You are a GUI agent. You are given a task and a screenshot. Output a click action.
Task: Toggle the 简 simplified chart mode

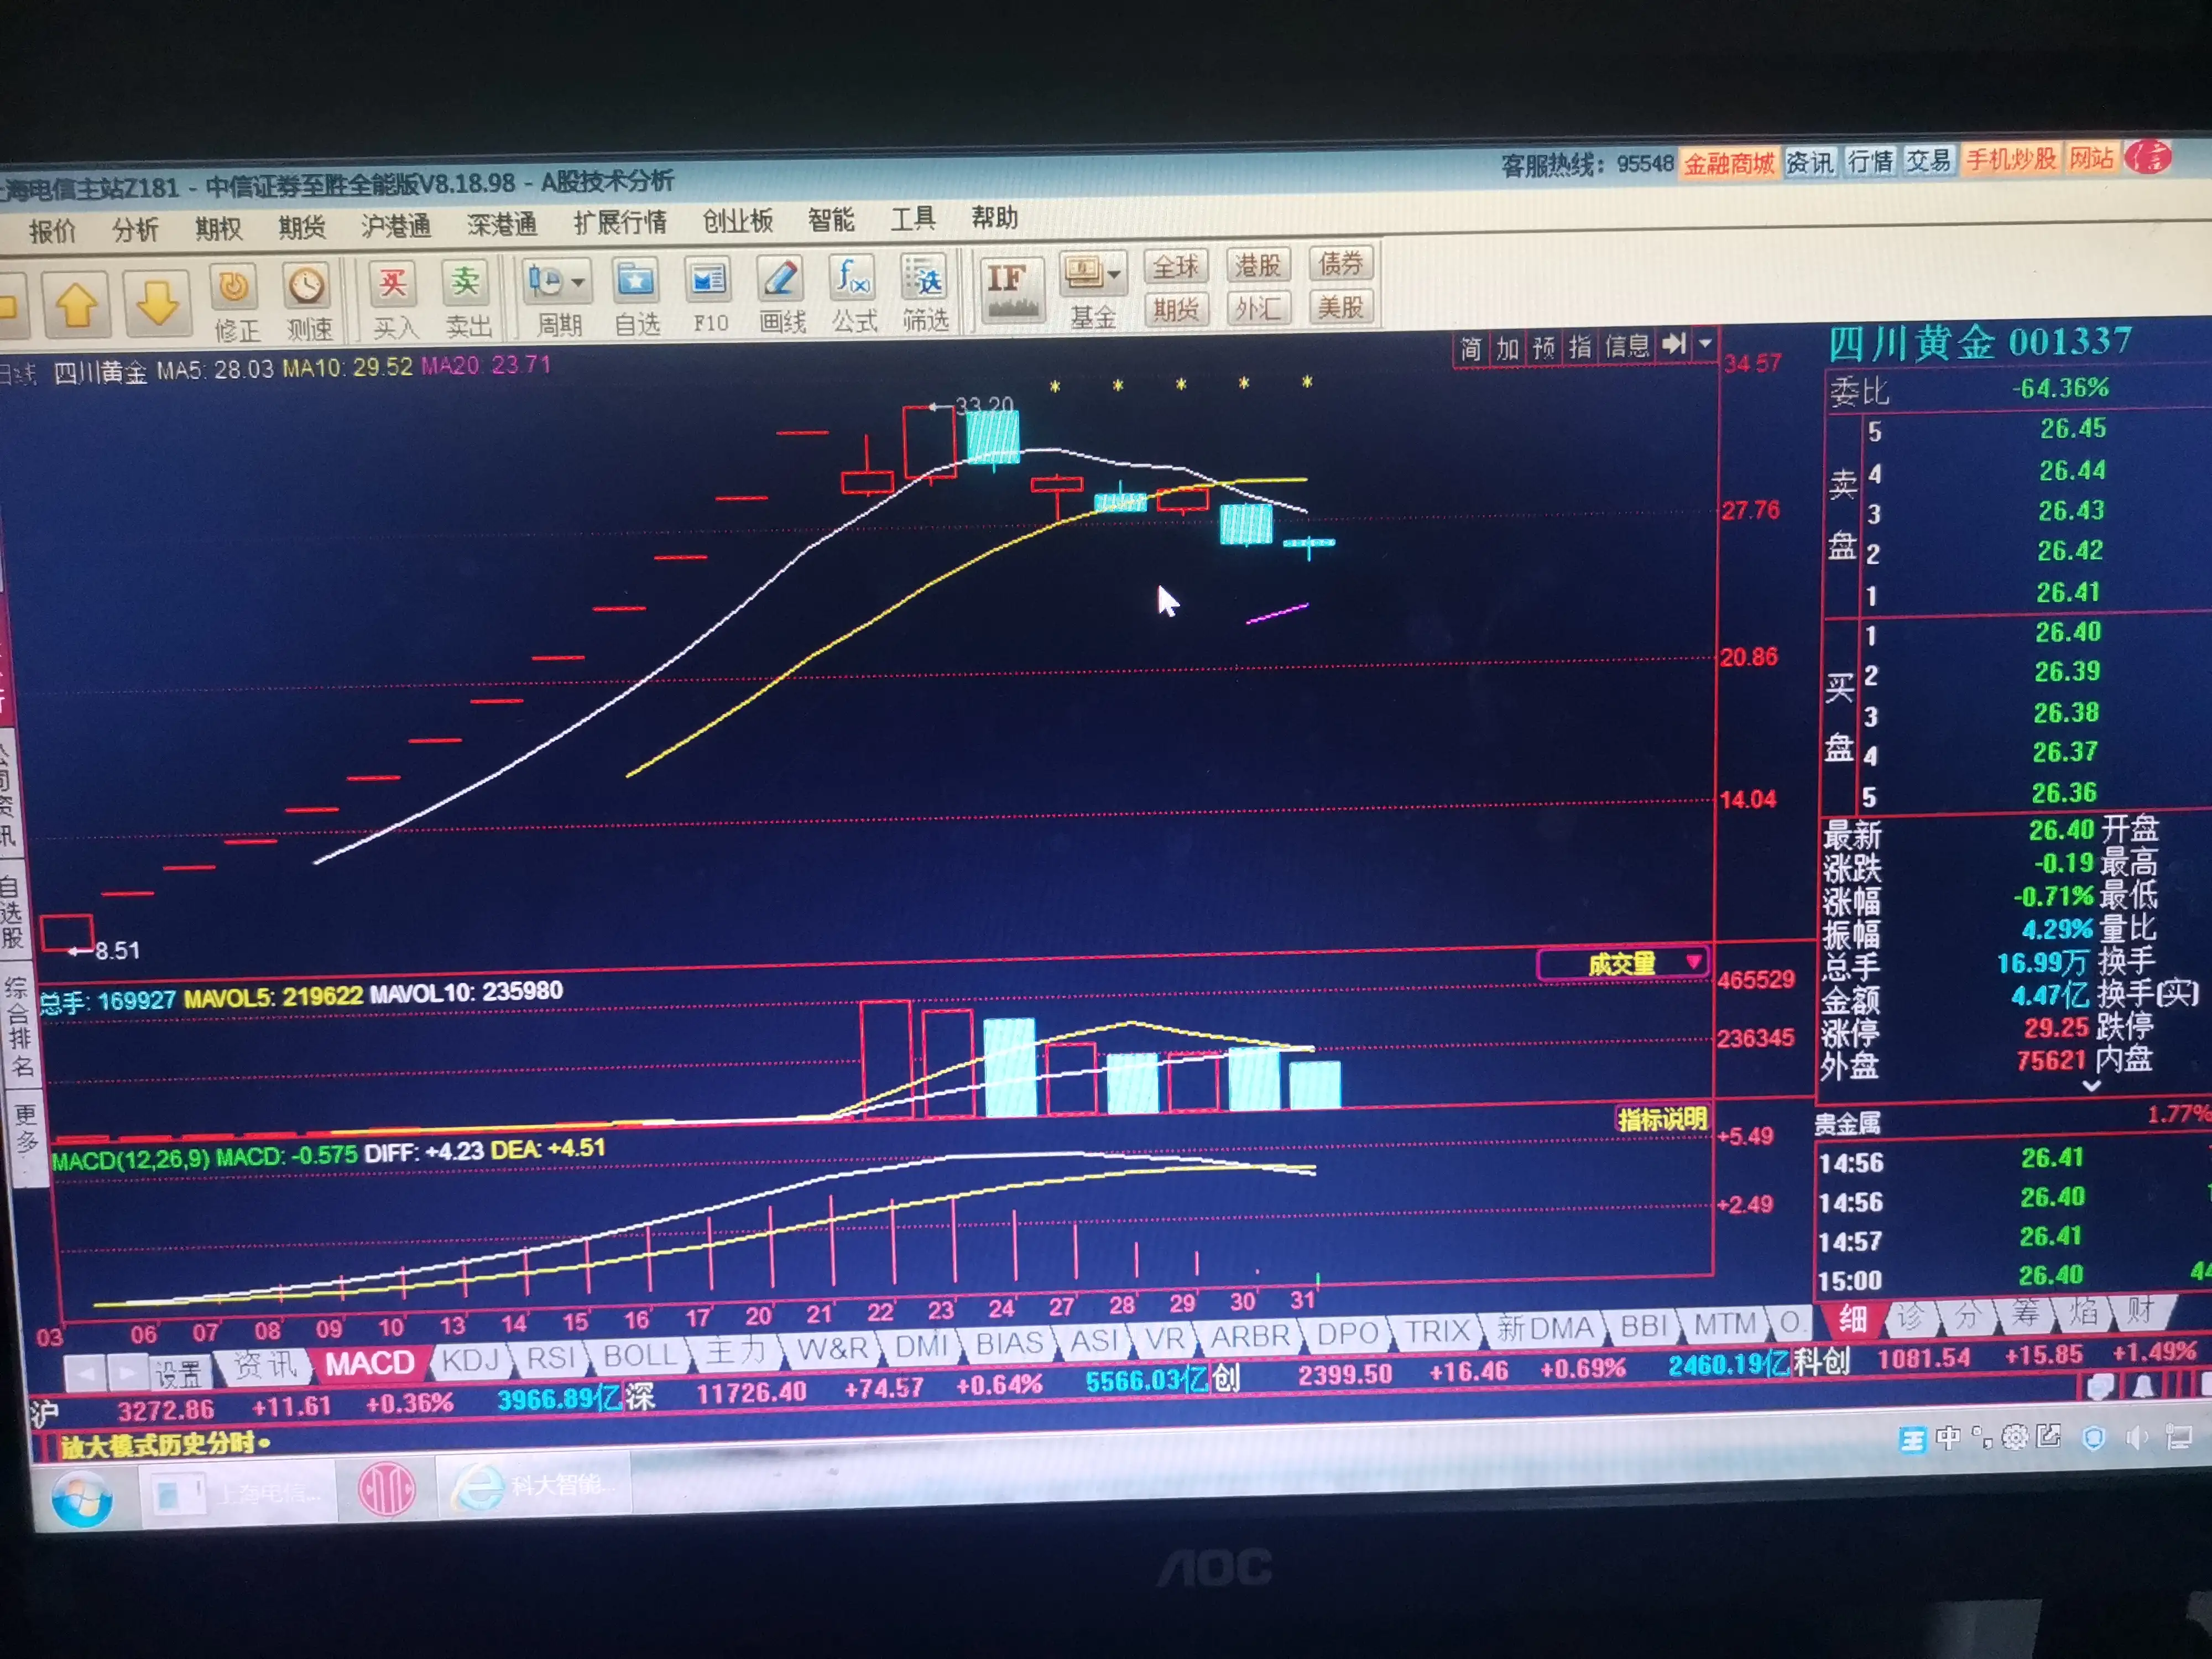coord(1470,349)
